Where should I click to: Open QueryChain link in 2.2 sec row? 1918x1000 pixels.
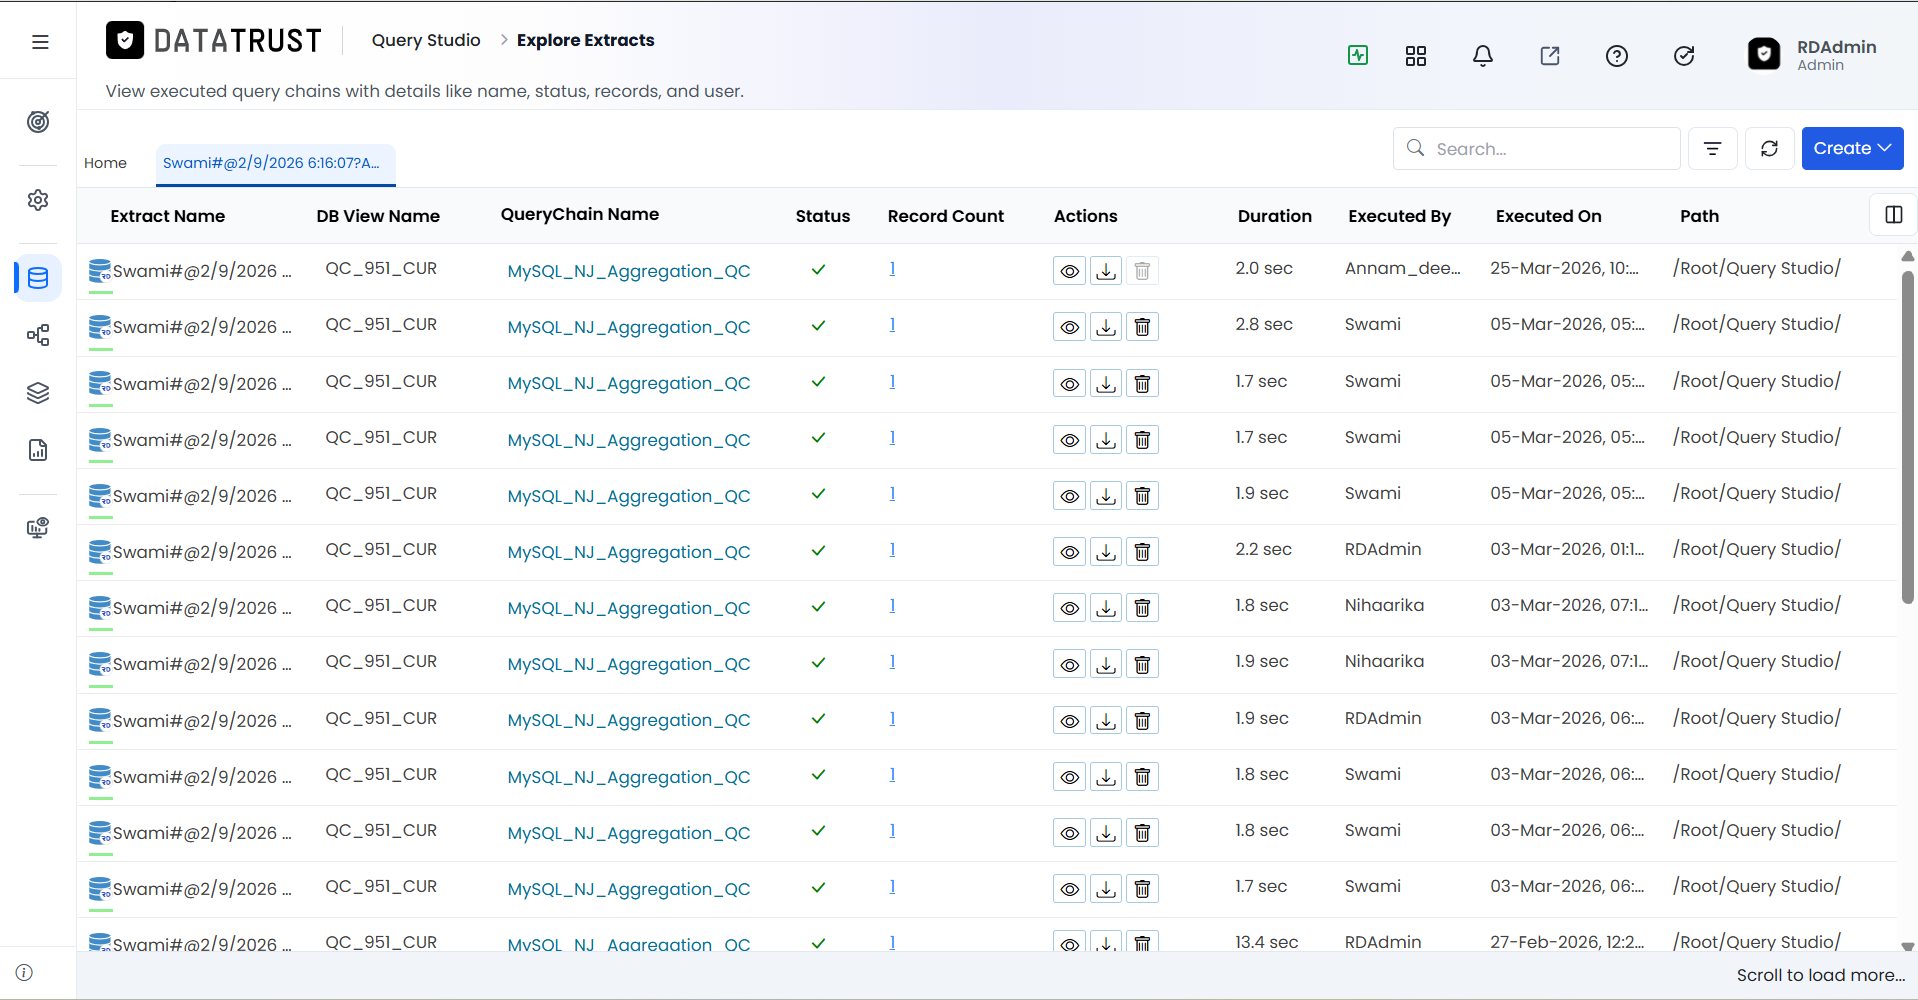tap(629, 552)
